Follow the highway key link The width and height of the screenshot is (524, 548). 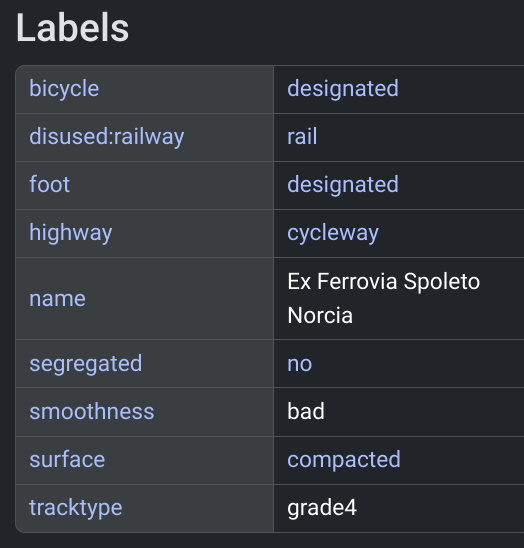pos(71,232)
